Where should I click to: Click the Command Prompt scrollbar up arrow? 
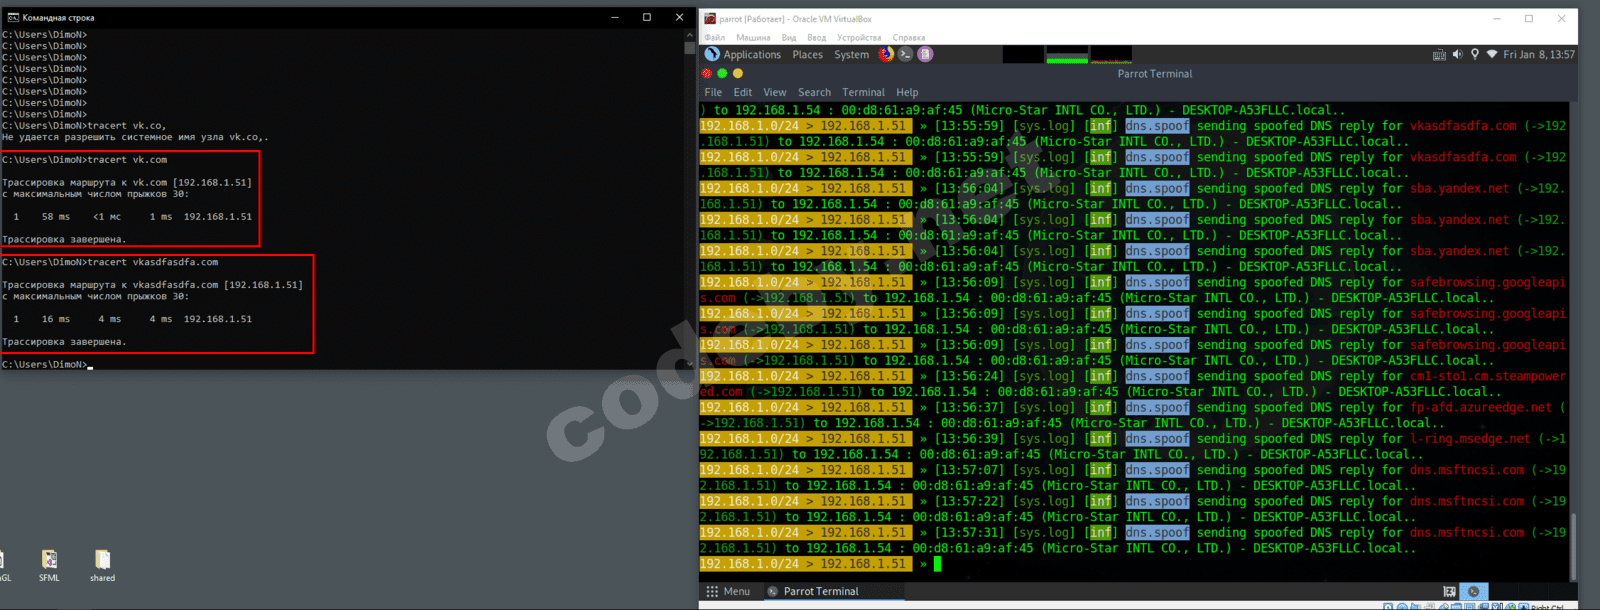(x=689, y=34)
